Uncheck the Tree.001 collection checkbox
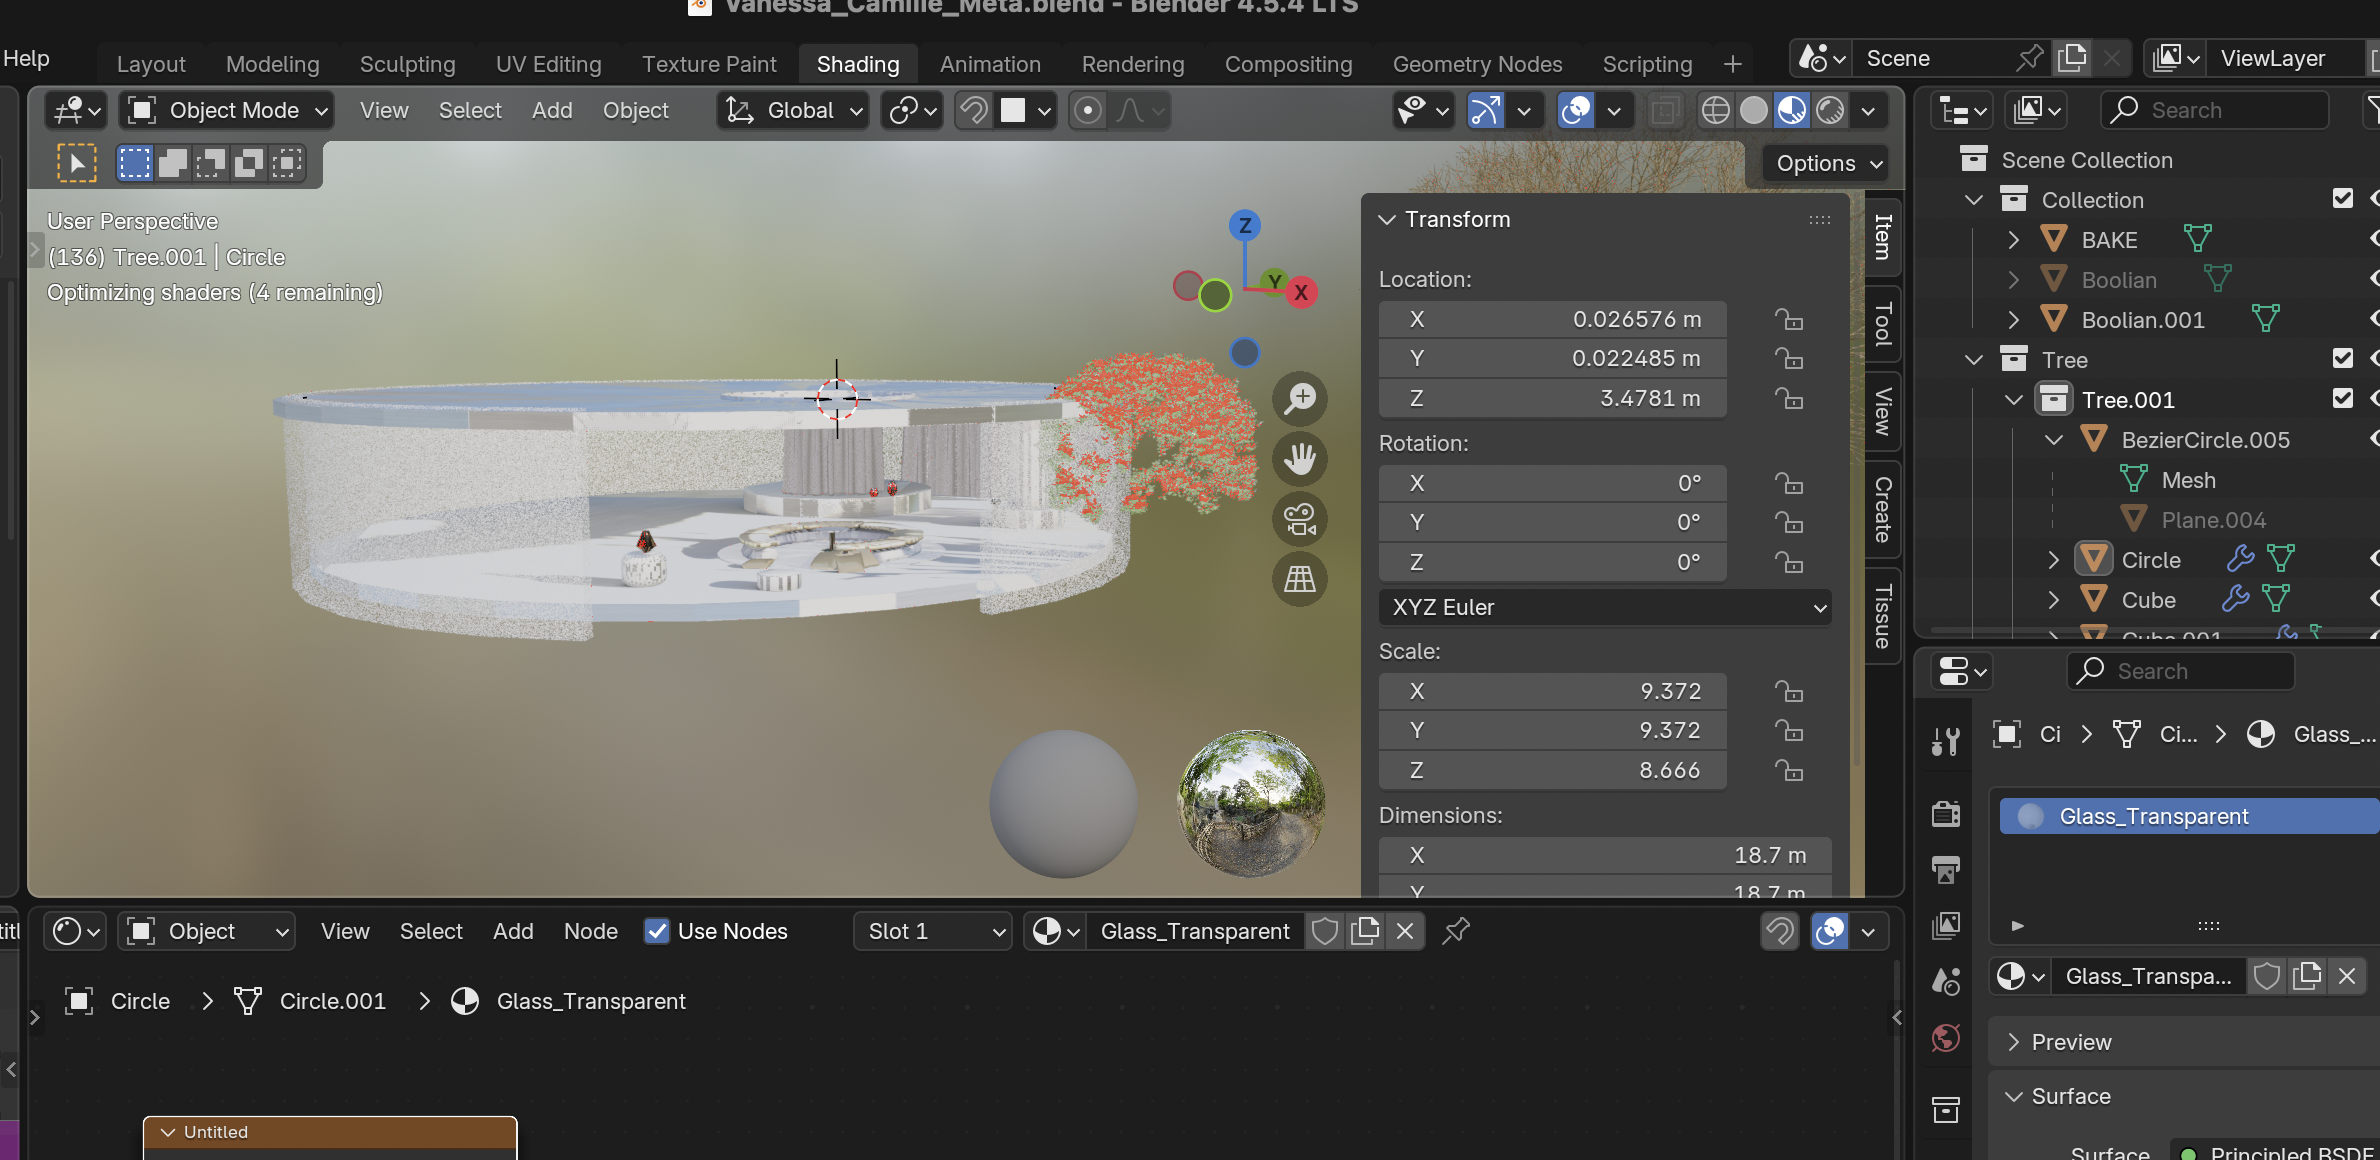 [2342, 399]
